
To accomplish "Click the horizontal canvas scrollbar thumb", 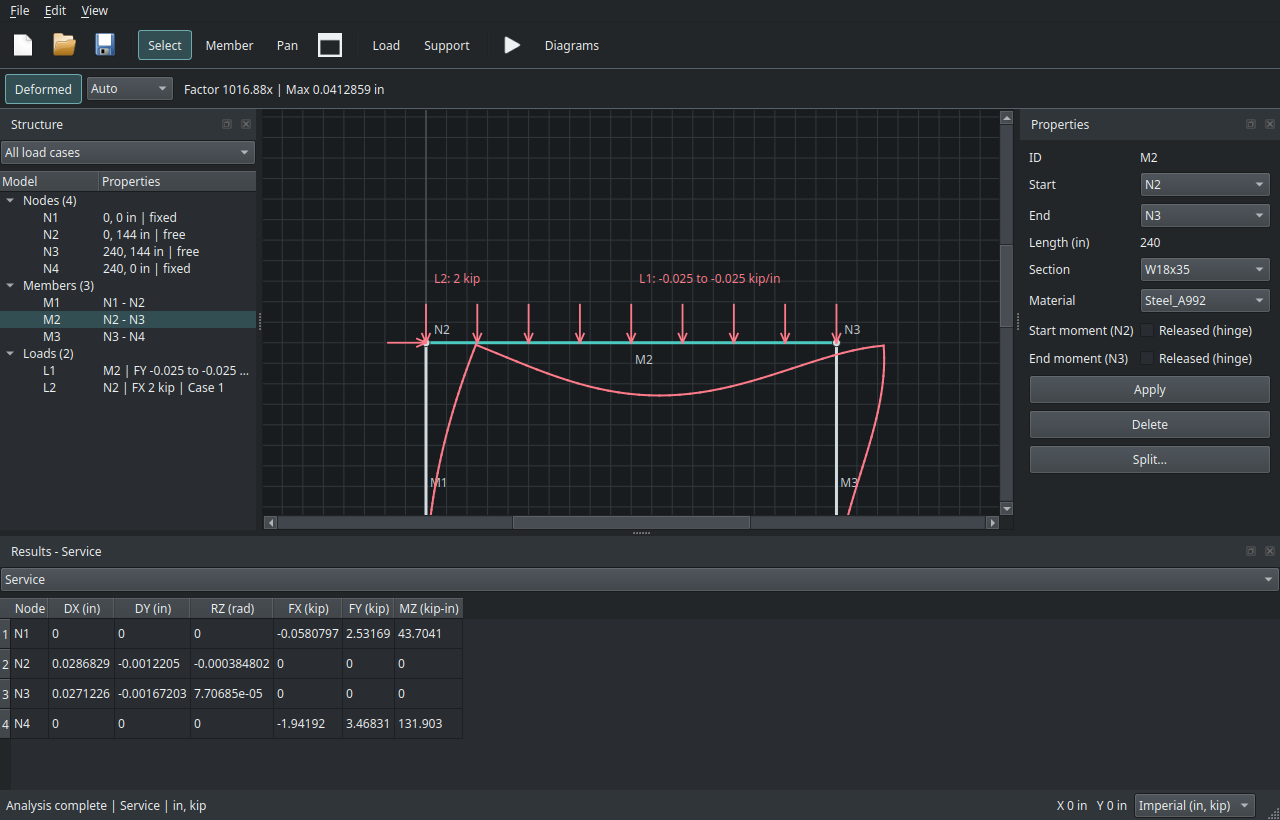I will [631, 522].
